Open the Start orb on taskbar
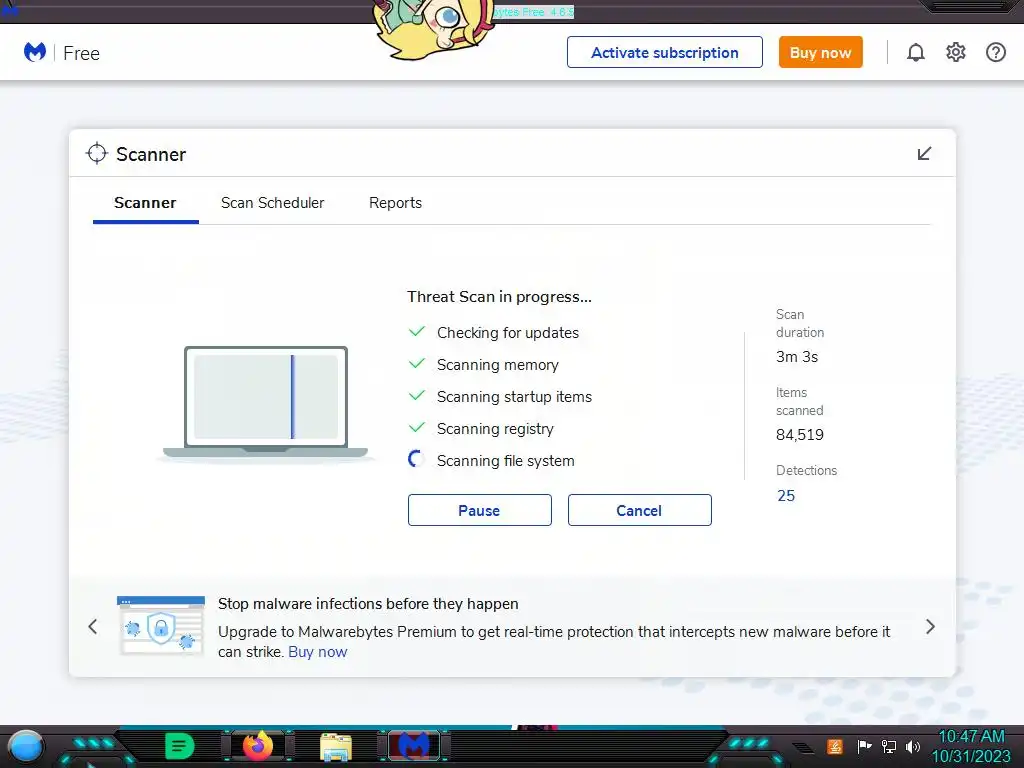This screenshot has width=1024, height=768. (25, 746)
